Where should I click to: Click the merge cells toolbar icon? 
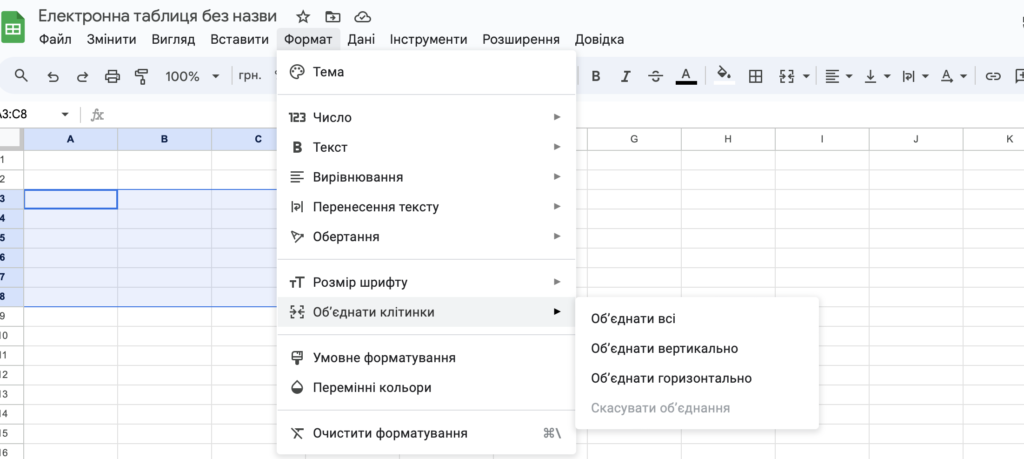pos(787,76)
